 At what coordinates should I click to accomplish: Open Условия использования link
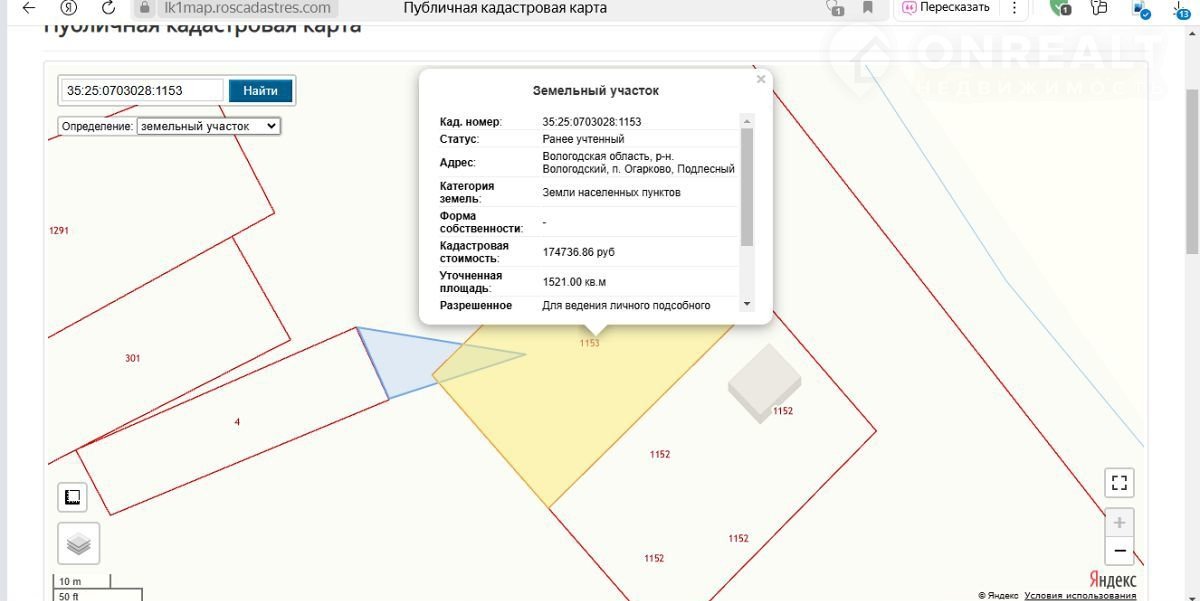pos(1080,596)
